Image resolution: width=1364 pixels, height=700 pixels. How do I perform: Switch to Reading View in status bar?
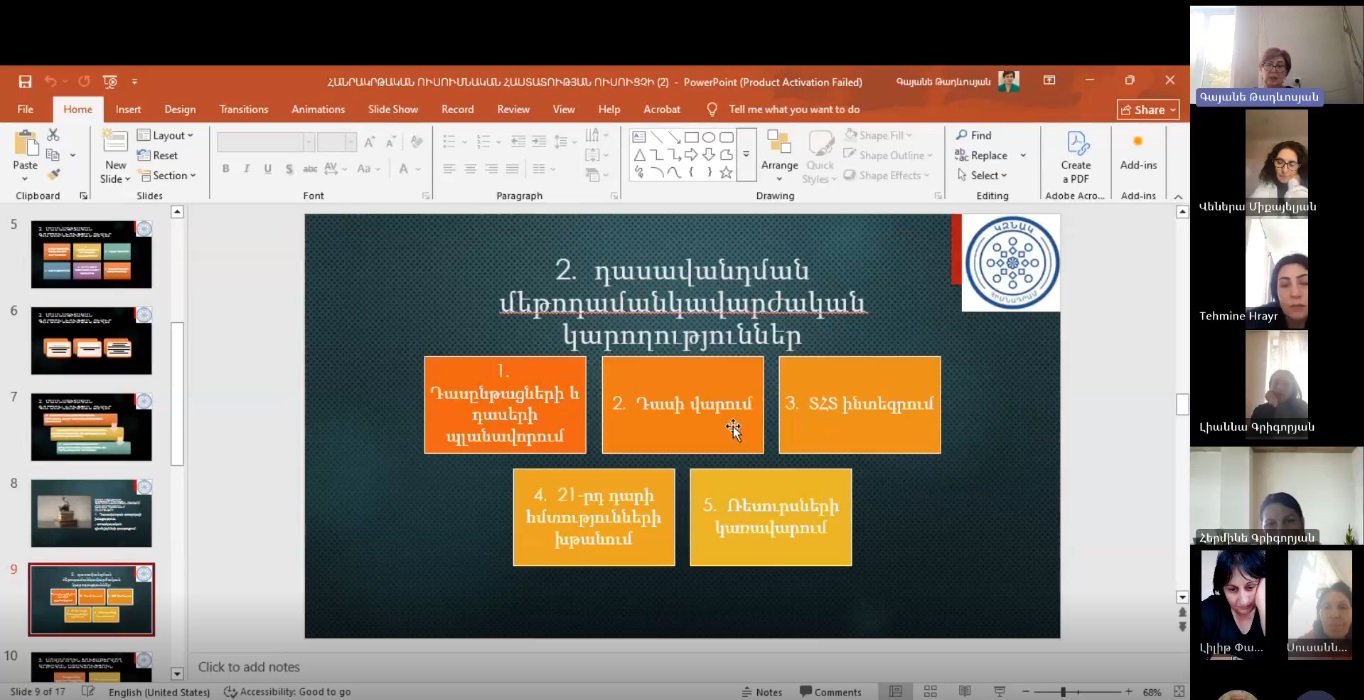click(964, 692)
